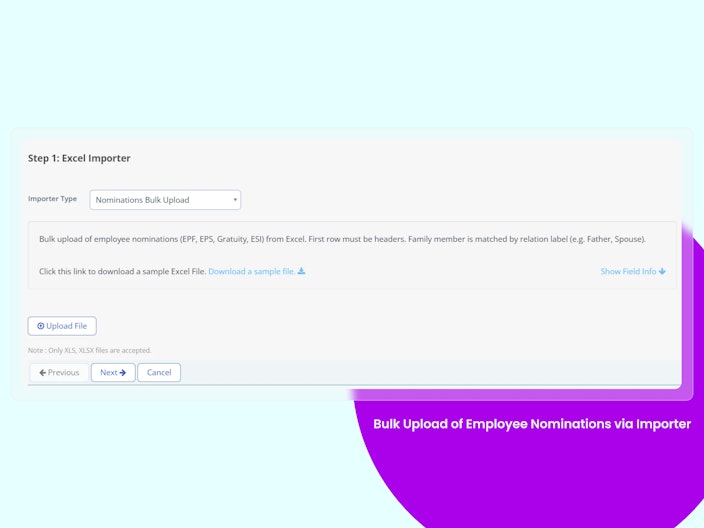Open the Importer Type dropdown

click(x=165, y=200)
